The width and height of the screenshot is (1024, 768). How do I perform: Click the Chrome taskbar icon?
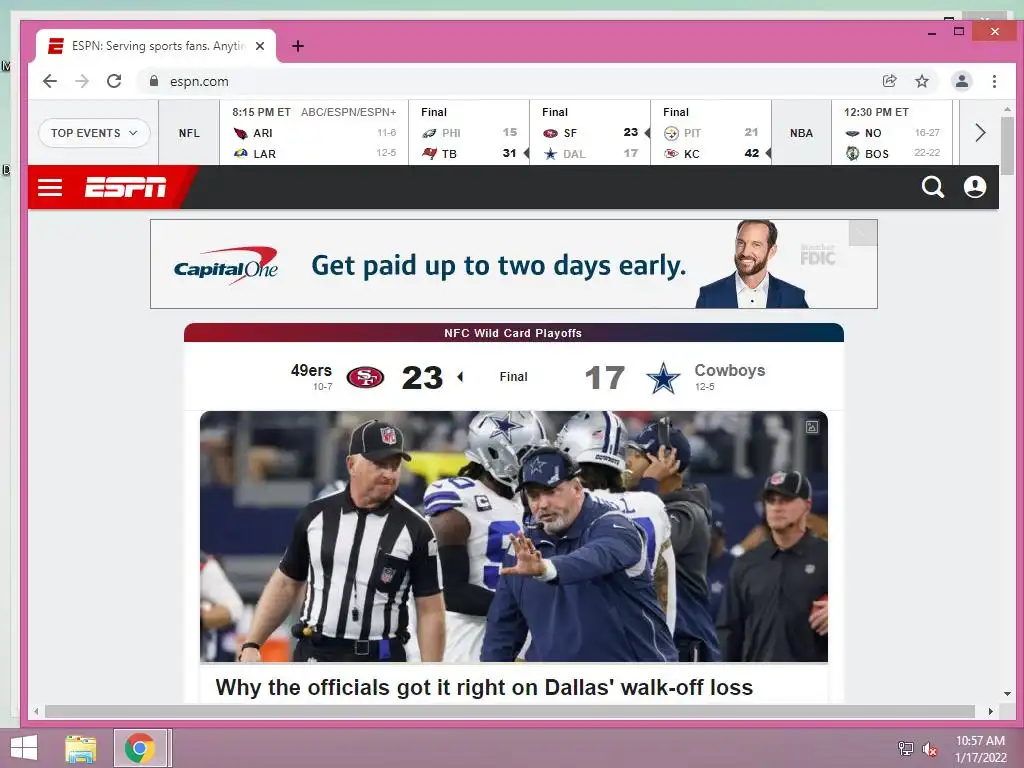click(140, 748)
